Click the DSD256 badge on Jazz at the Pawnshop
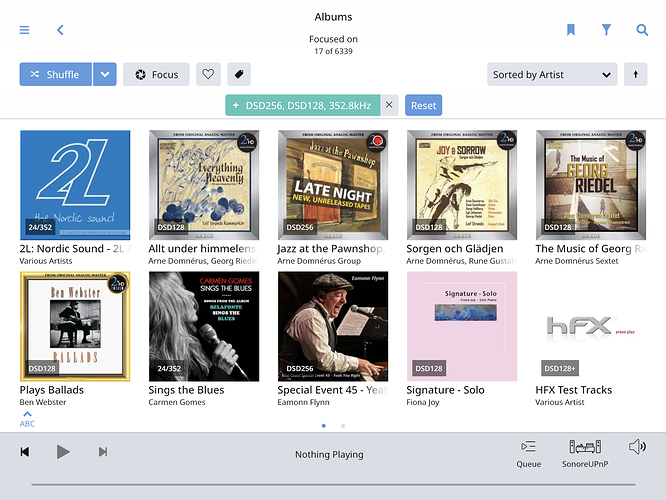The image size is (666, 500). [x=299, y=227]
